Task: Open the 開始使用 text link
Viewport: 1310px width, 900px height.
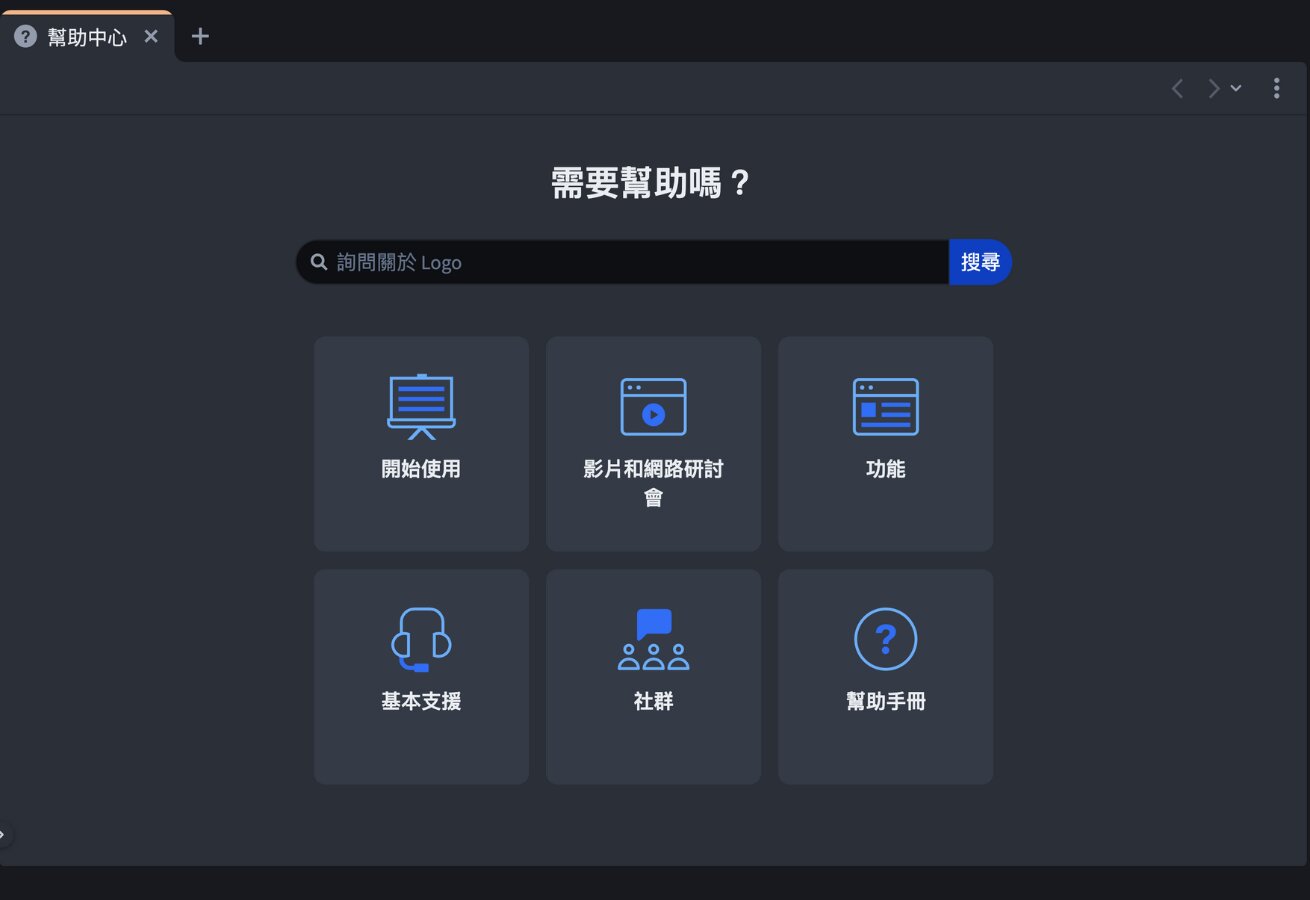Action: pos(421,469)
